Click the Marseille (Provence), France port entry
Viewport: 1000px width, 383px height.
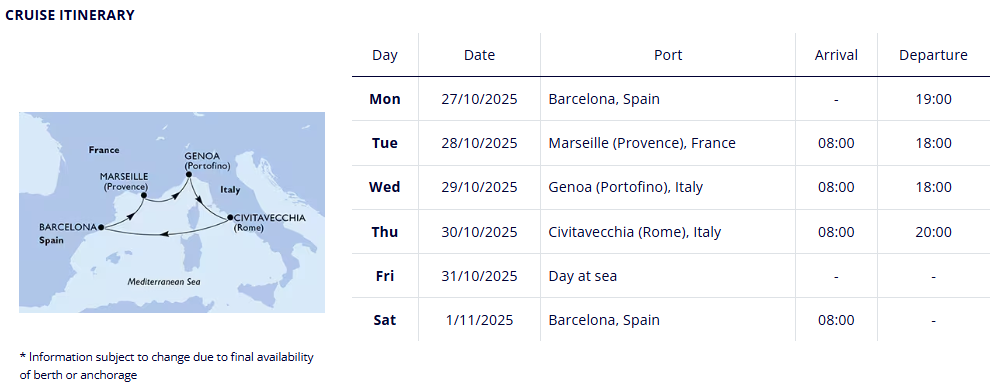pyautogui.click(x=642, y=143)
